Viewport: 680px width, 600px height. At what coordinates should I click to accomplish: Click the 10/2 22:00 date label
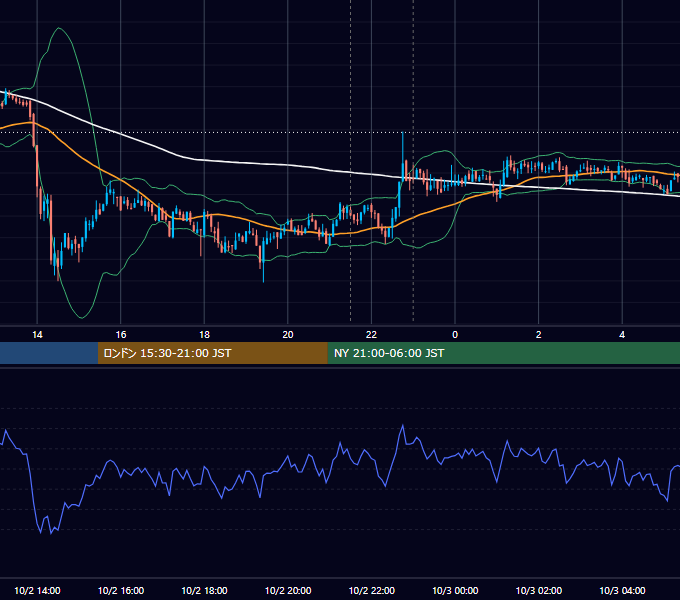372,590
